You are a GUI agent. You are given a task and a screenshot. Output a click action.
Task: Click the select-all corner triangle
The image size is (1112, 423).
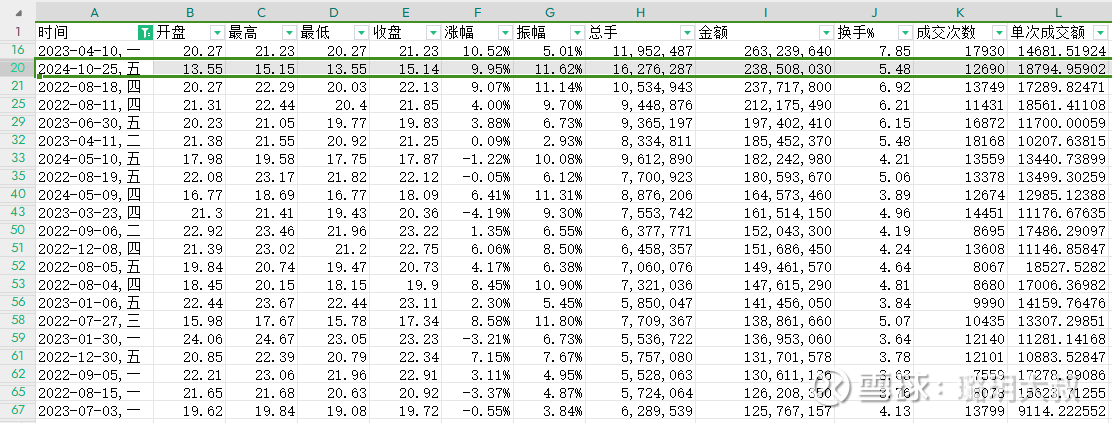click(18, 11)
